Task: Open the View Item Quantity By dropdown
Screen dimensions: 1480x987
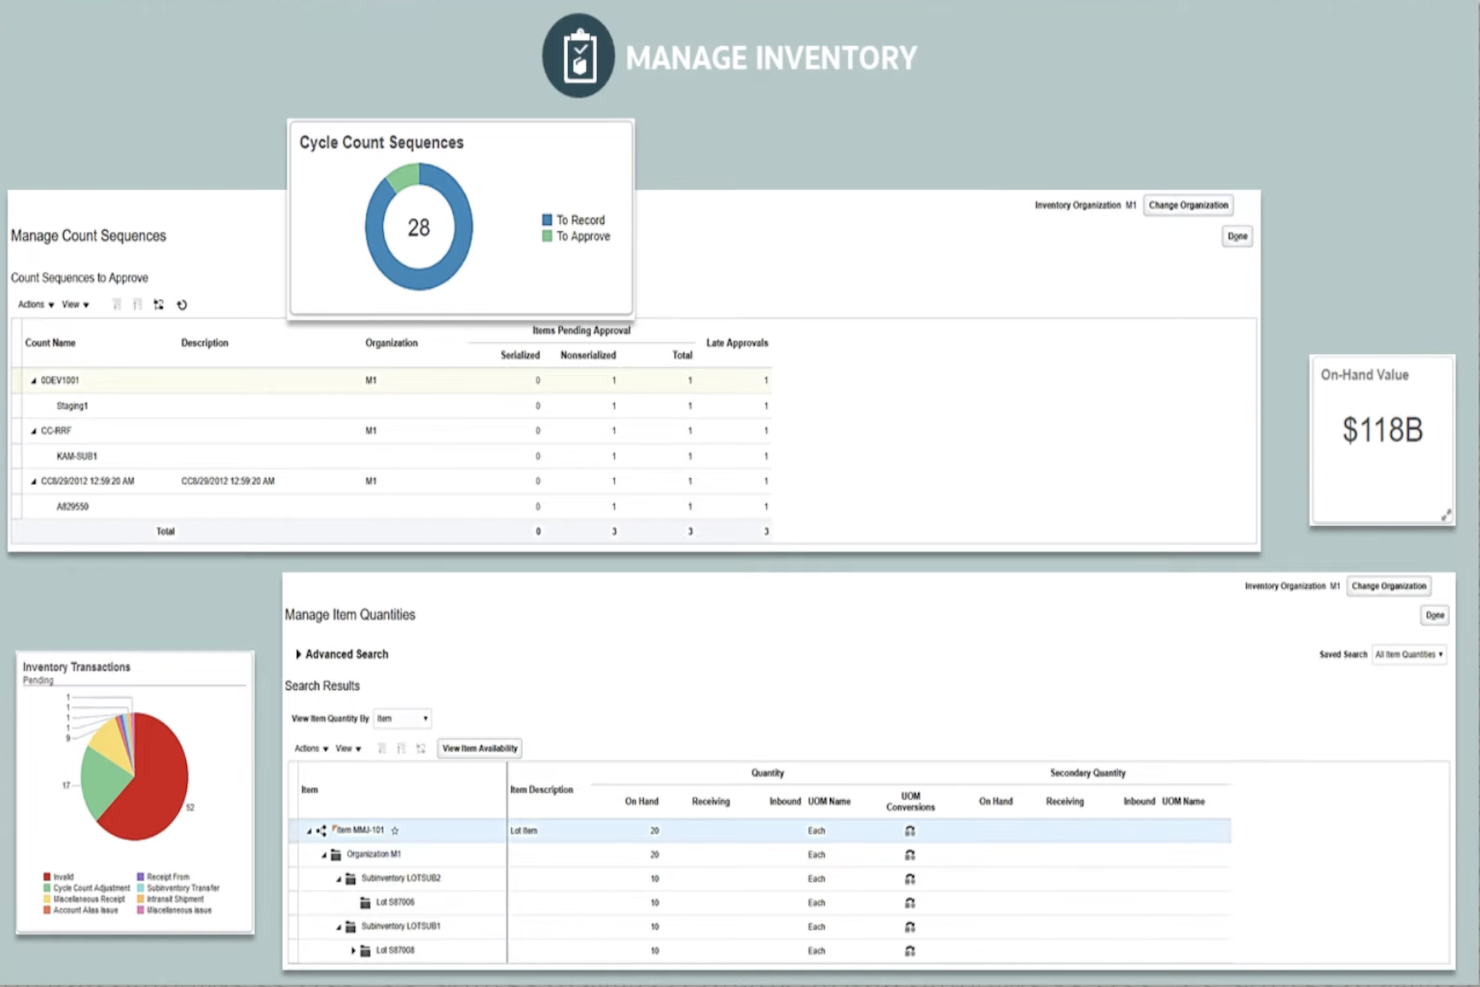Action: [402, 718]
